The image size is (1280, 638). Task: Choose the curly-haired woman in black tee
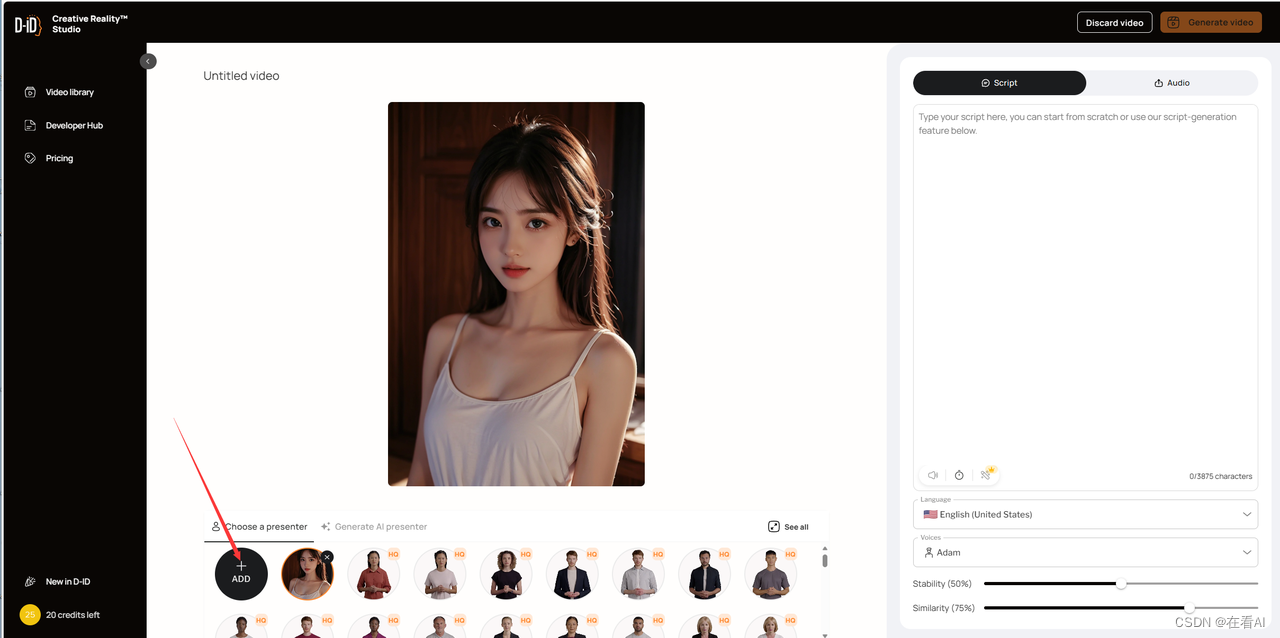click(x=505, y=574)
